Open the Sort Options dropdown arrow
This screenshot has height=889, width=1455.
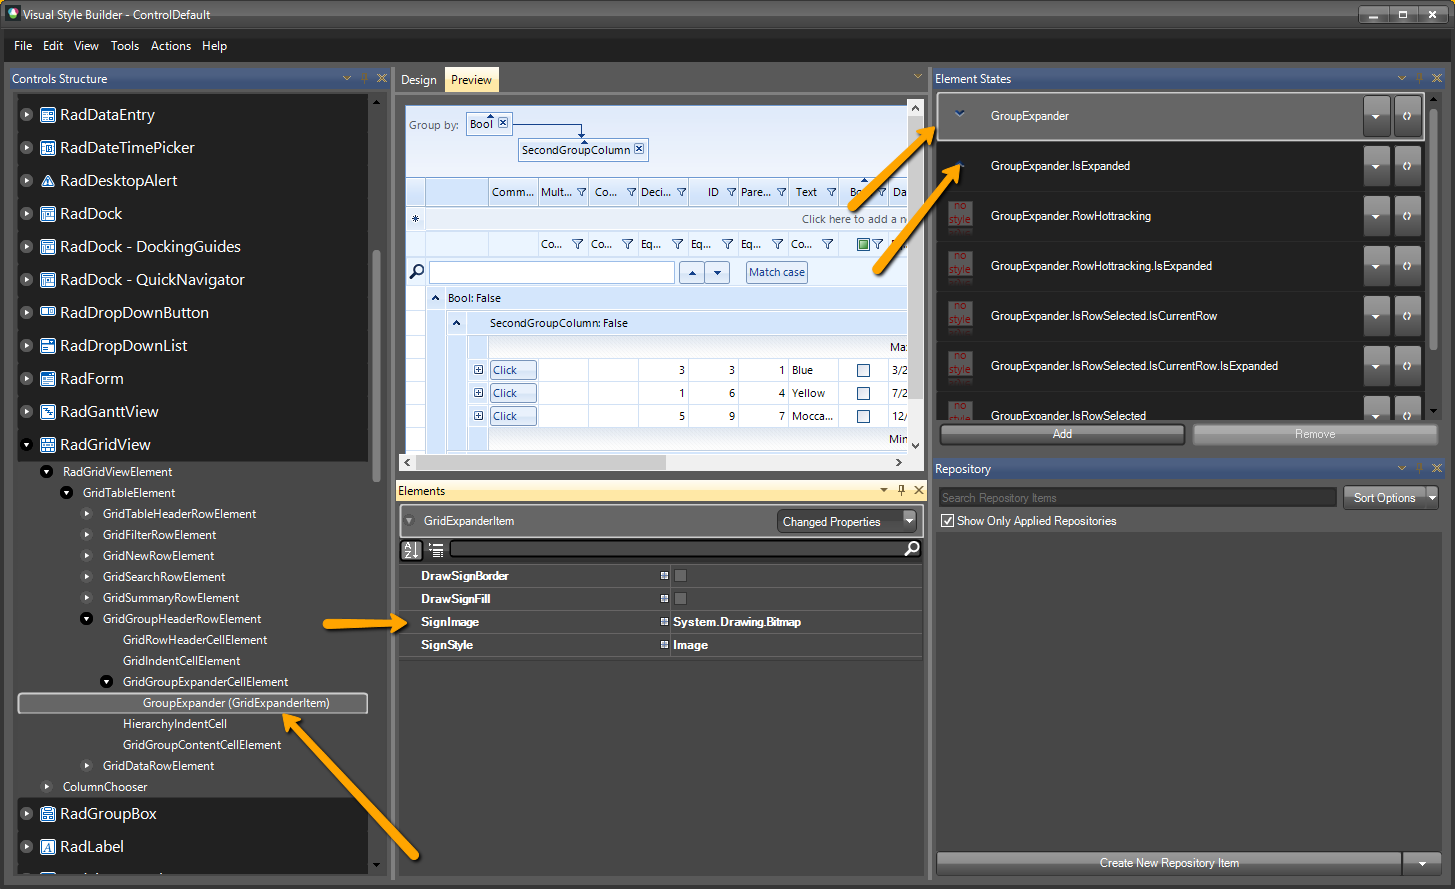tap(1432, 497)
